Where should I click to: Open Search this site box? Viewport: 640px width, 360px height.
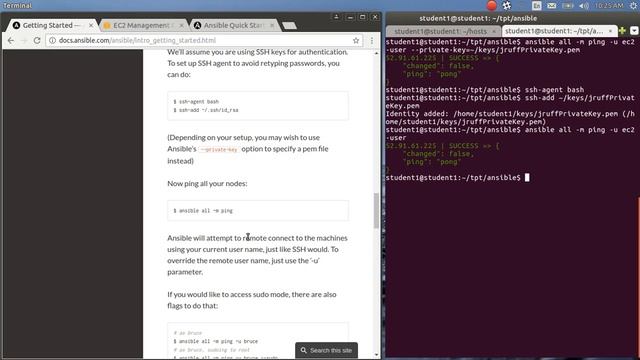click(327, 350)
